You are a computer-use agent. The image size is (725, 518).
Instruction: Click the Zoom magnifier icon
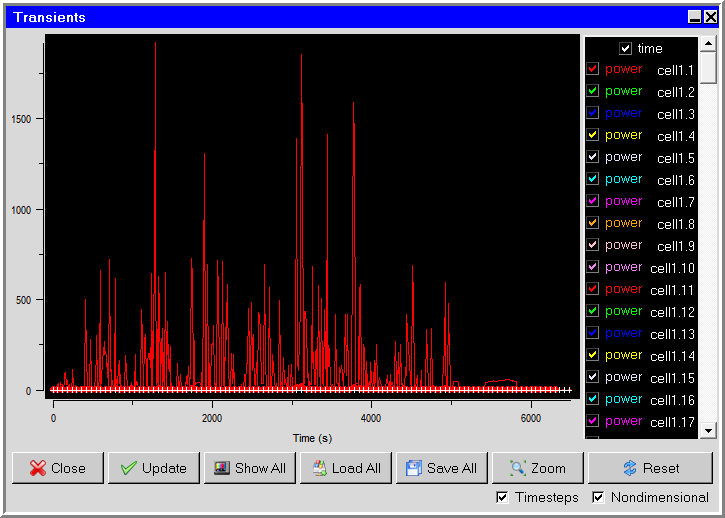pyautogui.click(x=517, y=468)
